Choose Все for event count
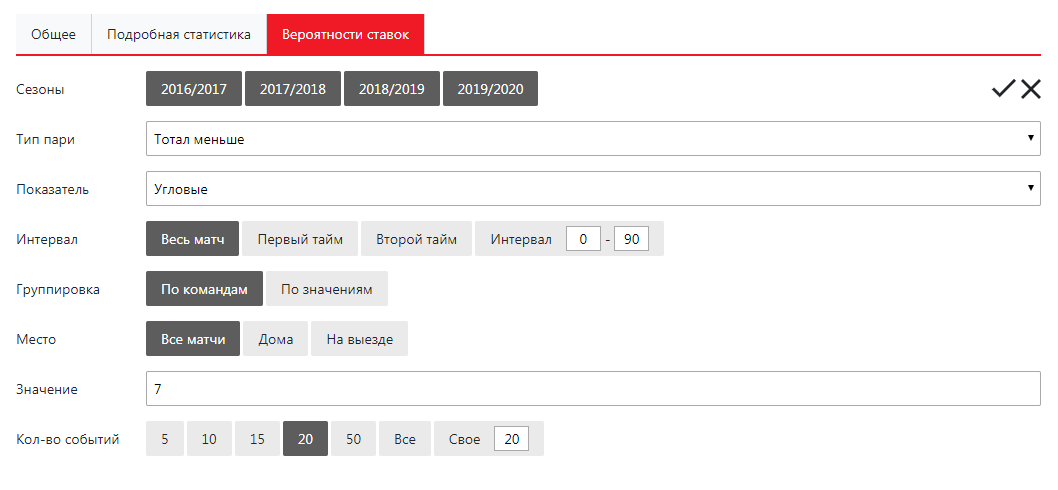1058x490 pixels. [405, 439]
